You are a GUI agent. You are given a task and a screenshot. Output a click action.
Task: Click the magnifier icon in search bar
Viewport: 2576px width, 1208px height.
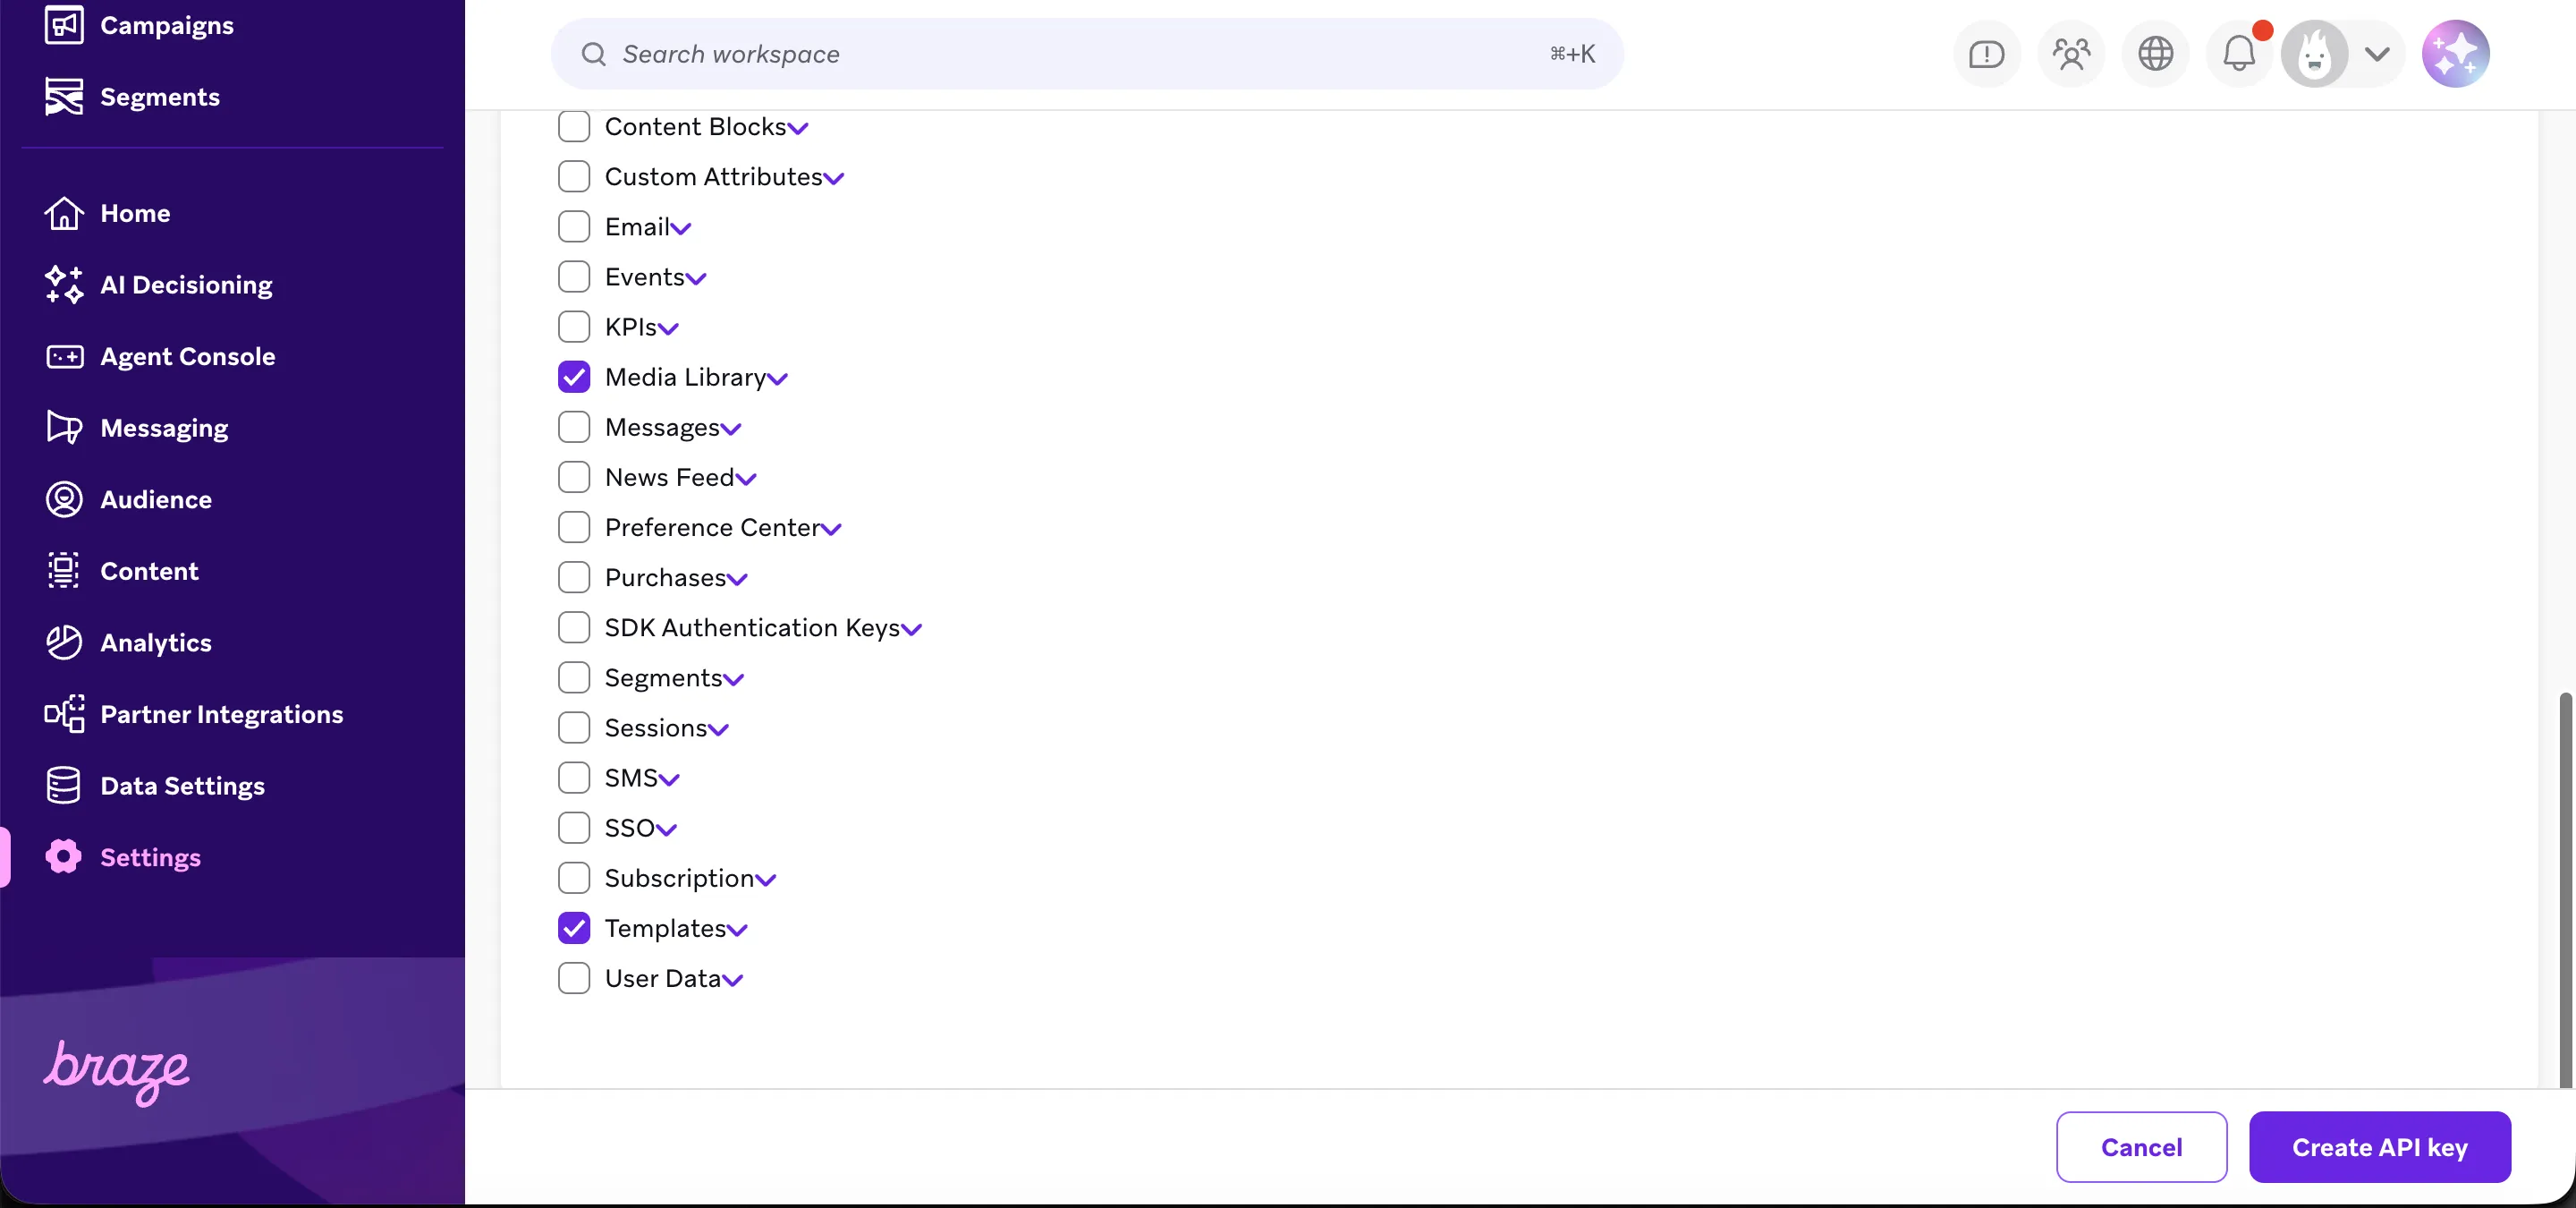(594, 54)
